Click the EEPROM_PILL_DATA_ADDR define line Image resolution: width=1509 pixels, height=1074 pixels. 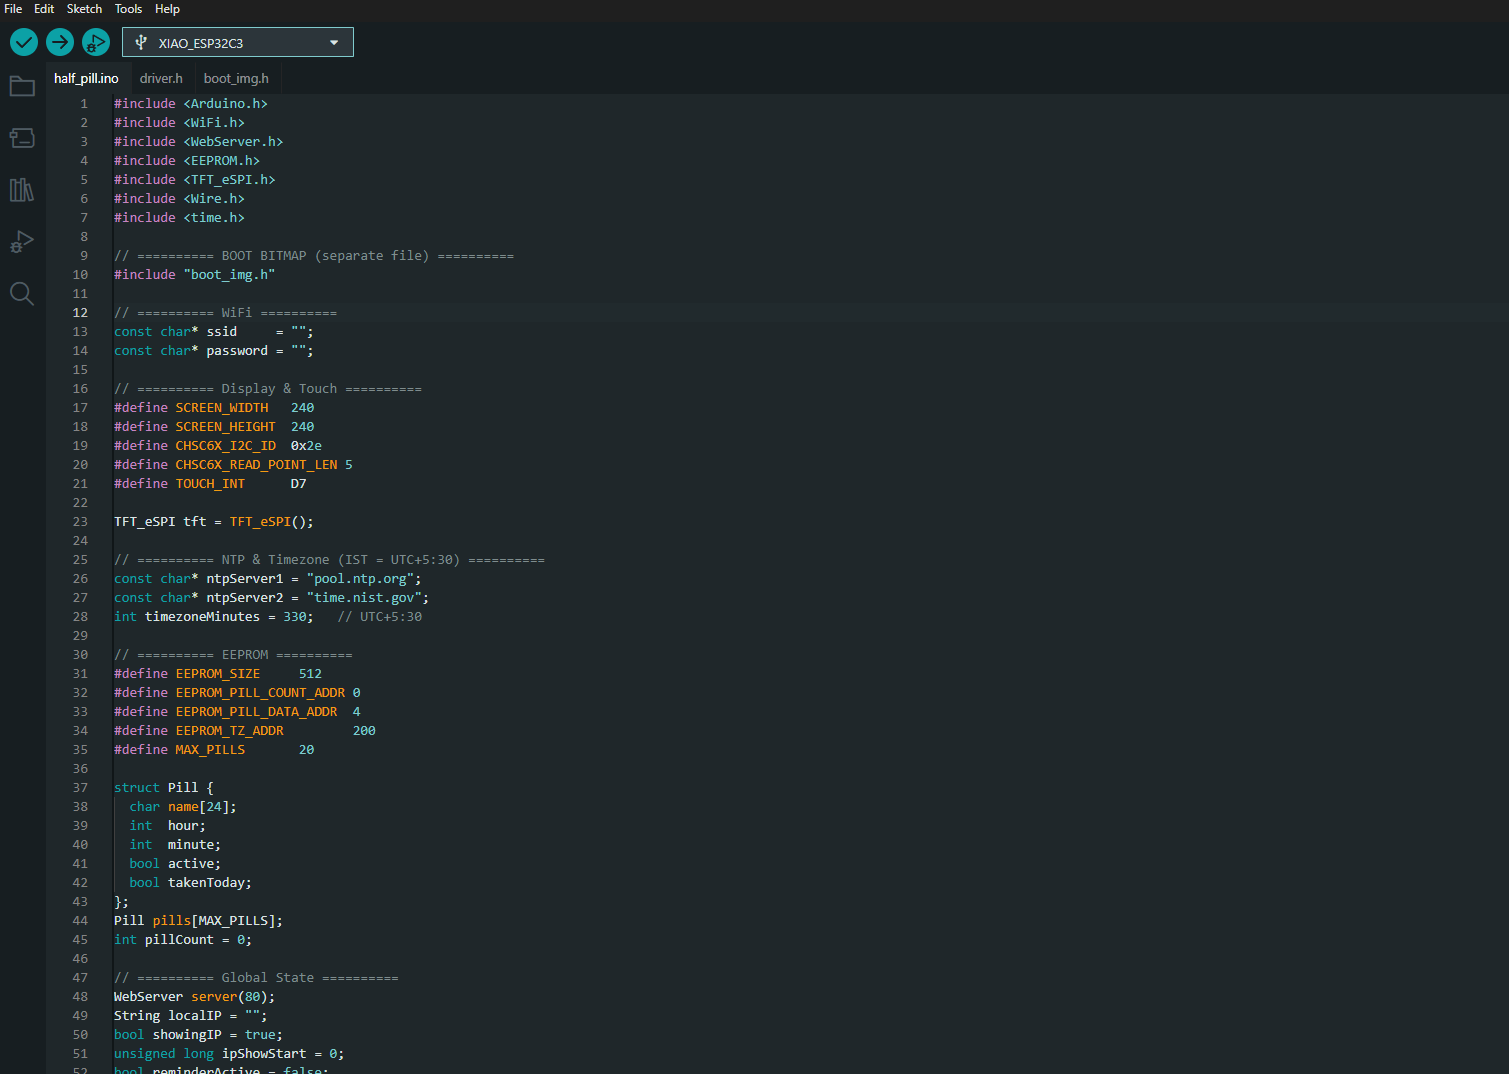coord(237,712)
